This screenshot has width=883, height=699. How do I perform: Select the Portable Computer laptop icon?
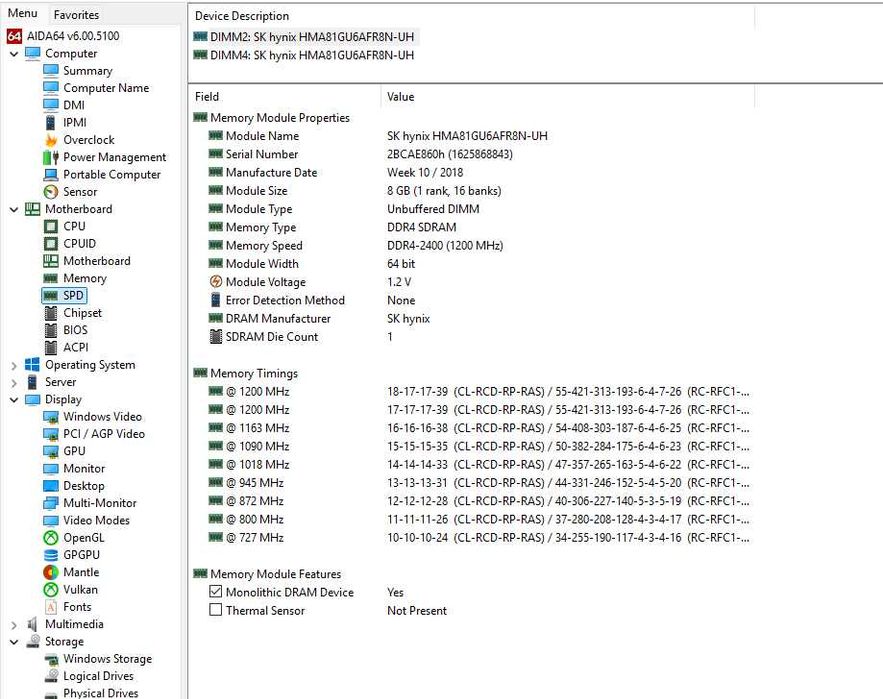point(51,175)
